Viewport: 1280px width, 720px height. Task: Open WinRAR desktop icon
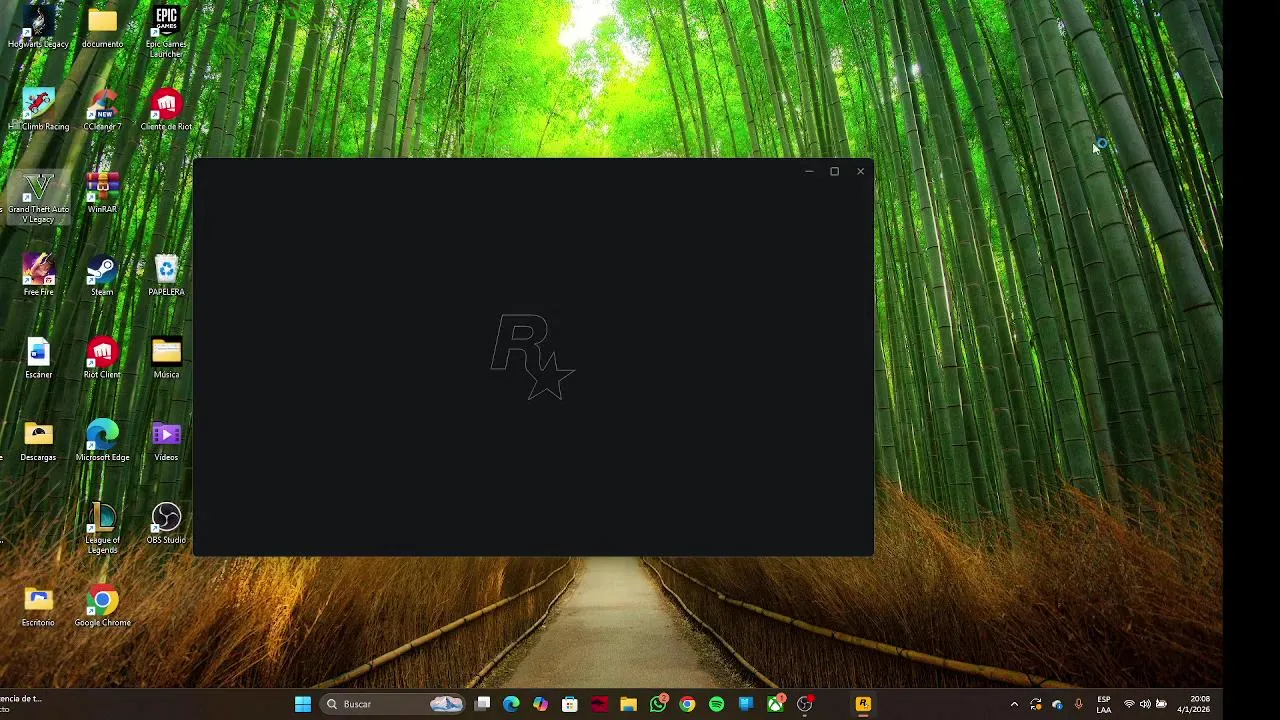coord(102,192)
